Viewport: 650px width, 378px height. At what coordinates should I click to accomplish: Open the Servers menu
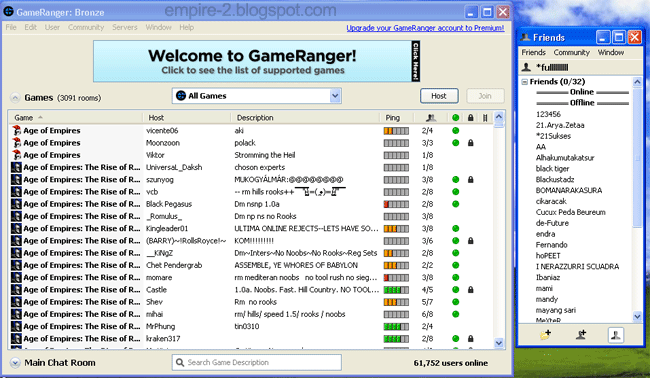[x=124, y=27]
